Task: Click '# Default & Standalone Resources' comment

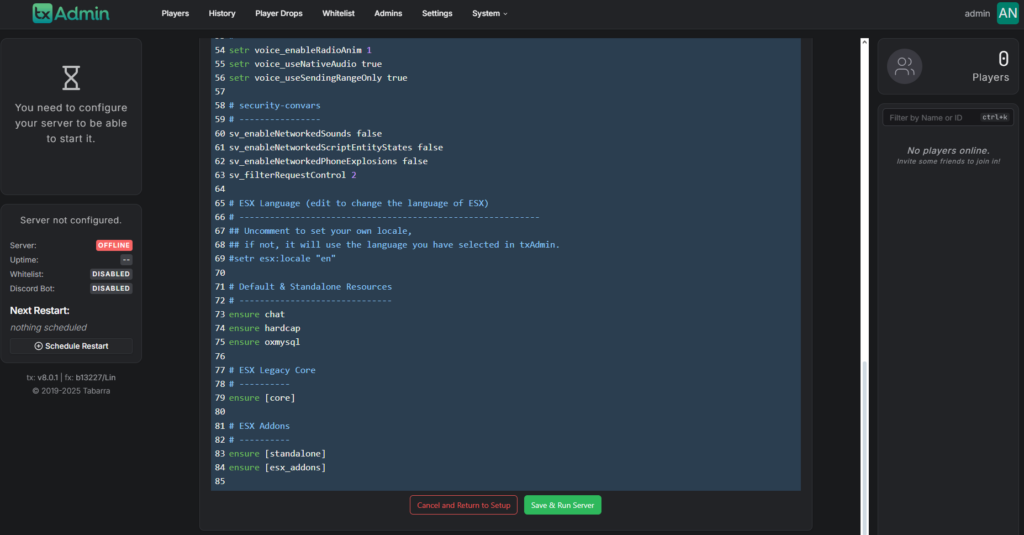Action: (310, 286)
